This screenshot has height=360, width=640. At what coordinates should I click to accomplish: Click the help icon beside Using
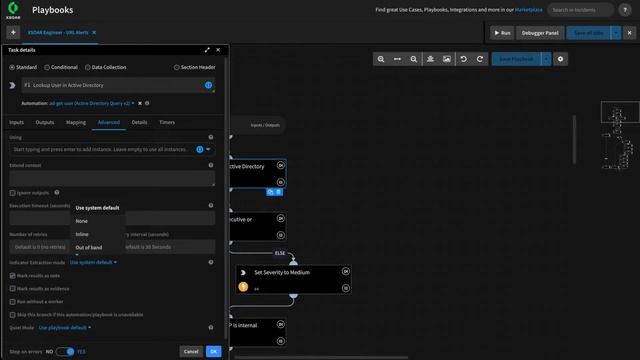[211, 137]
